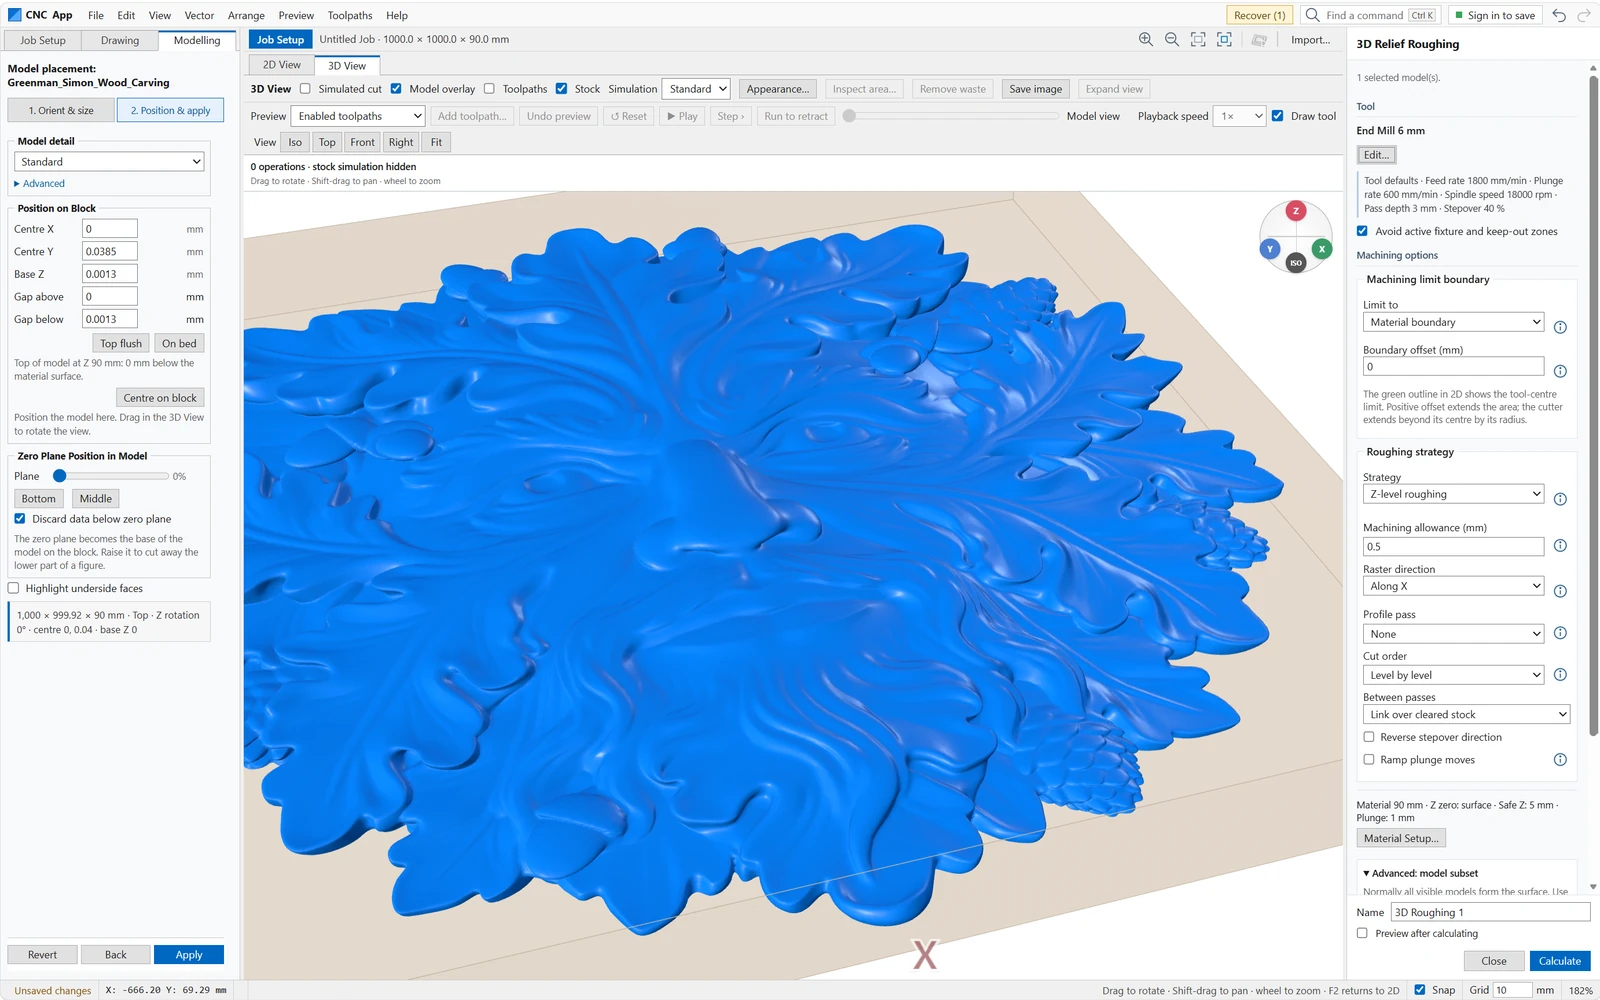Click the info icon beside Raster direction

point(1560,591)
